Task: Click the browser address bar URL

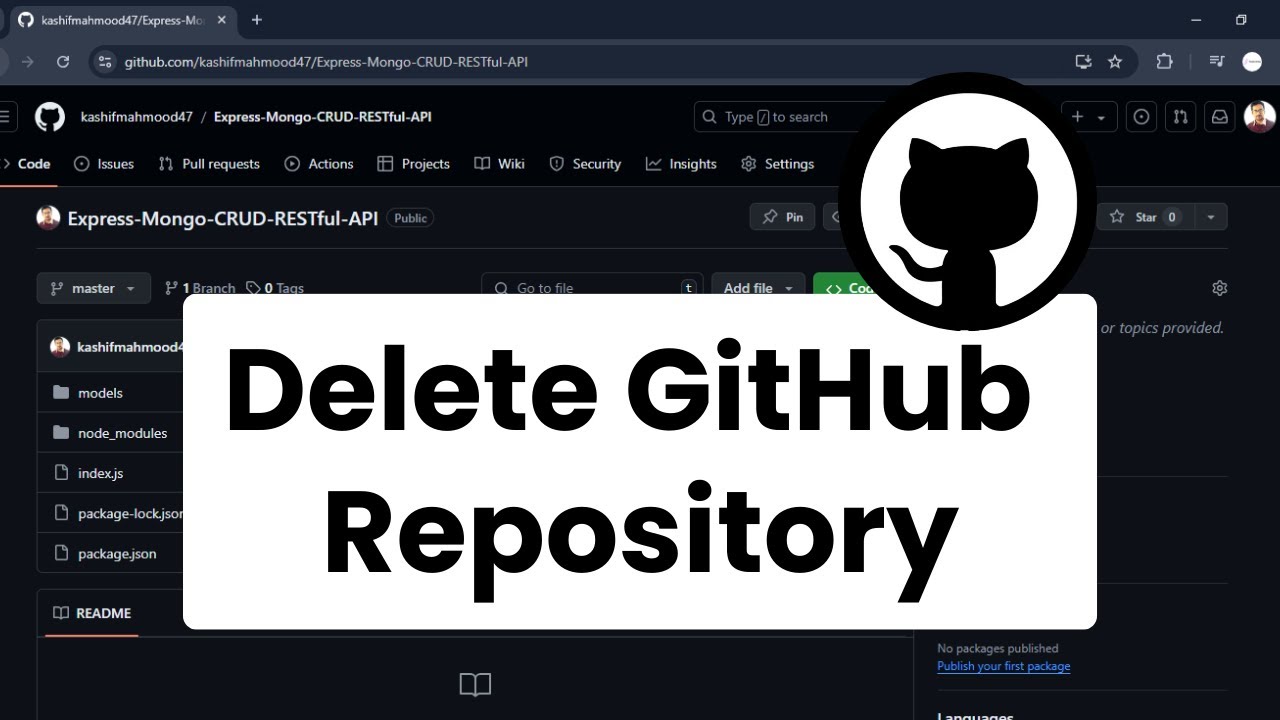Action: point(326,62)
